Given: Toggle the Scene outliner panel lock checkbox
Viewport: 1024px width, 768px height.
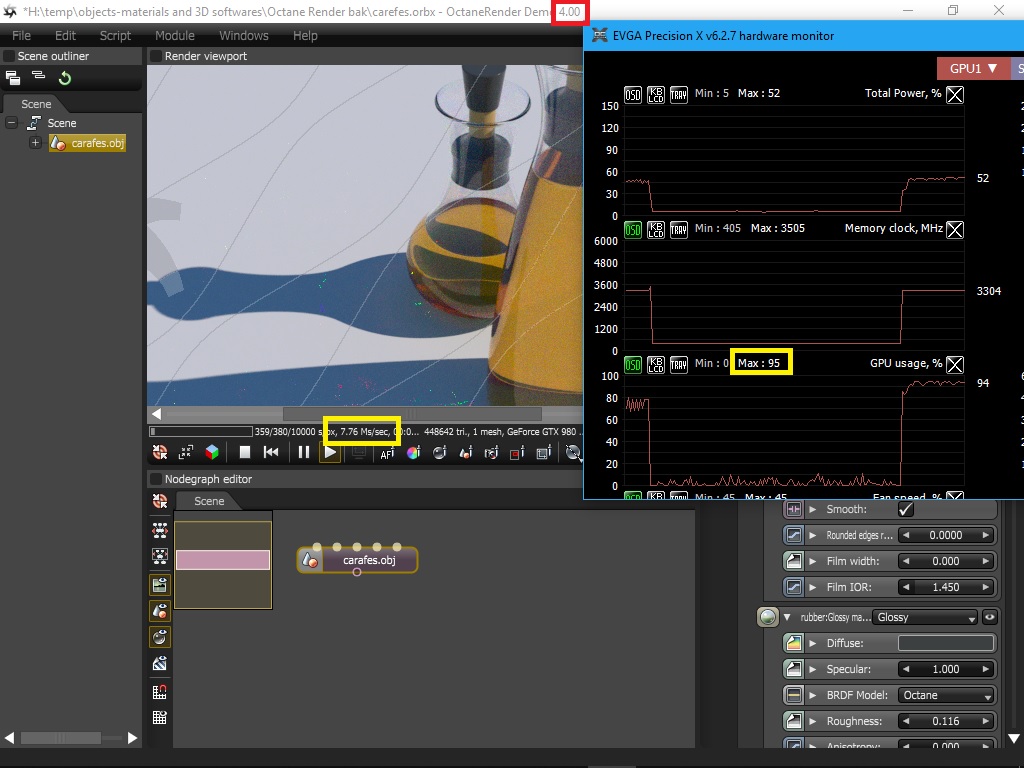Looking at the screenshot, I should tap(9, 56).
